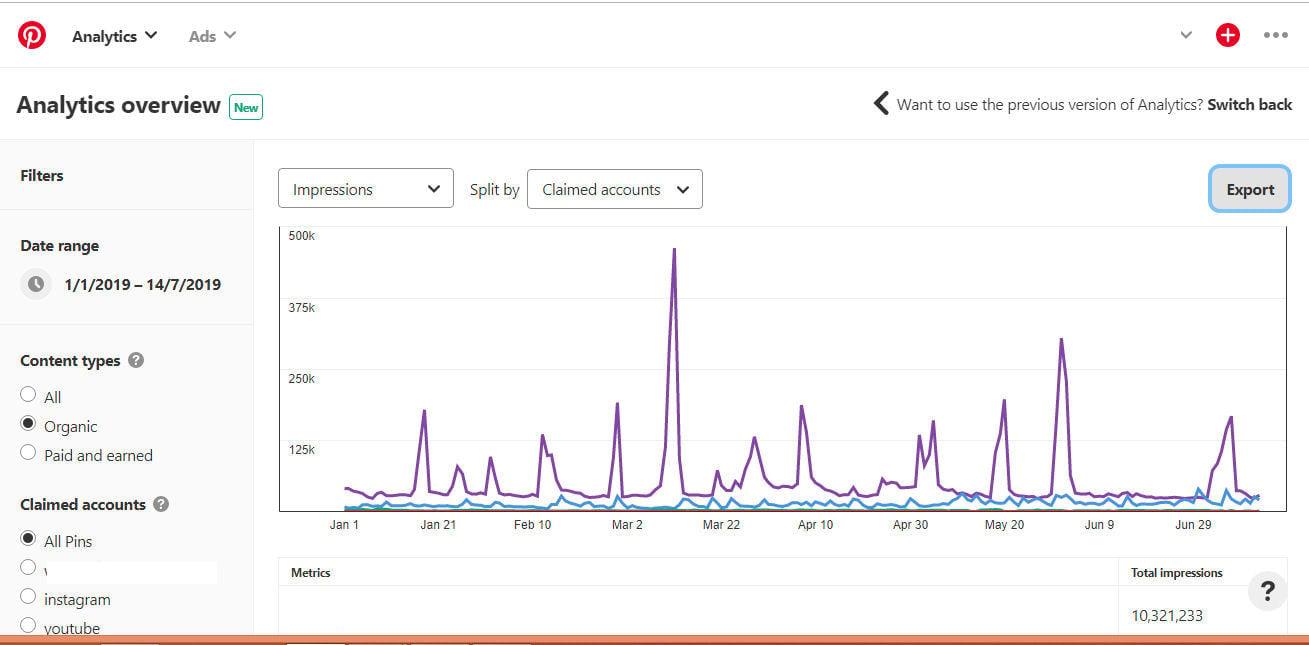This screenshot has height=645, width=1309.
Task: Click the back chevron before previous version text
Action: 881,104
